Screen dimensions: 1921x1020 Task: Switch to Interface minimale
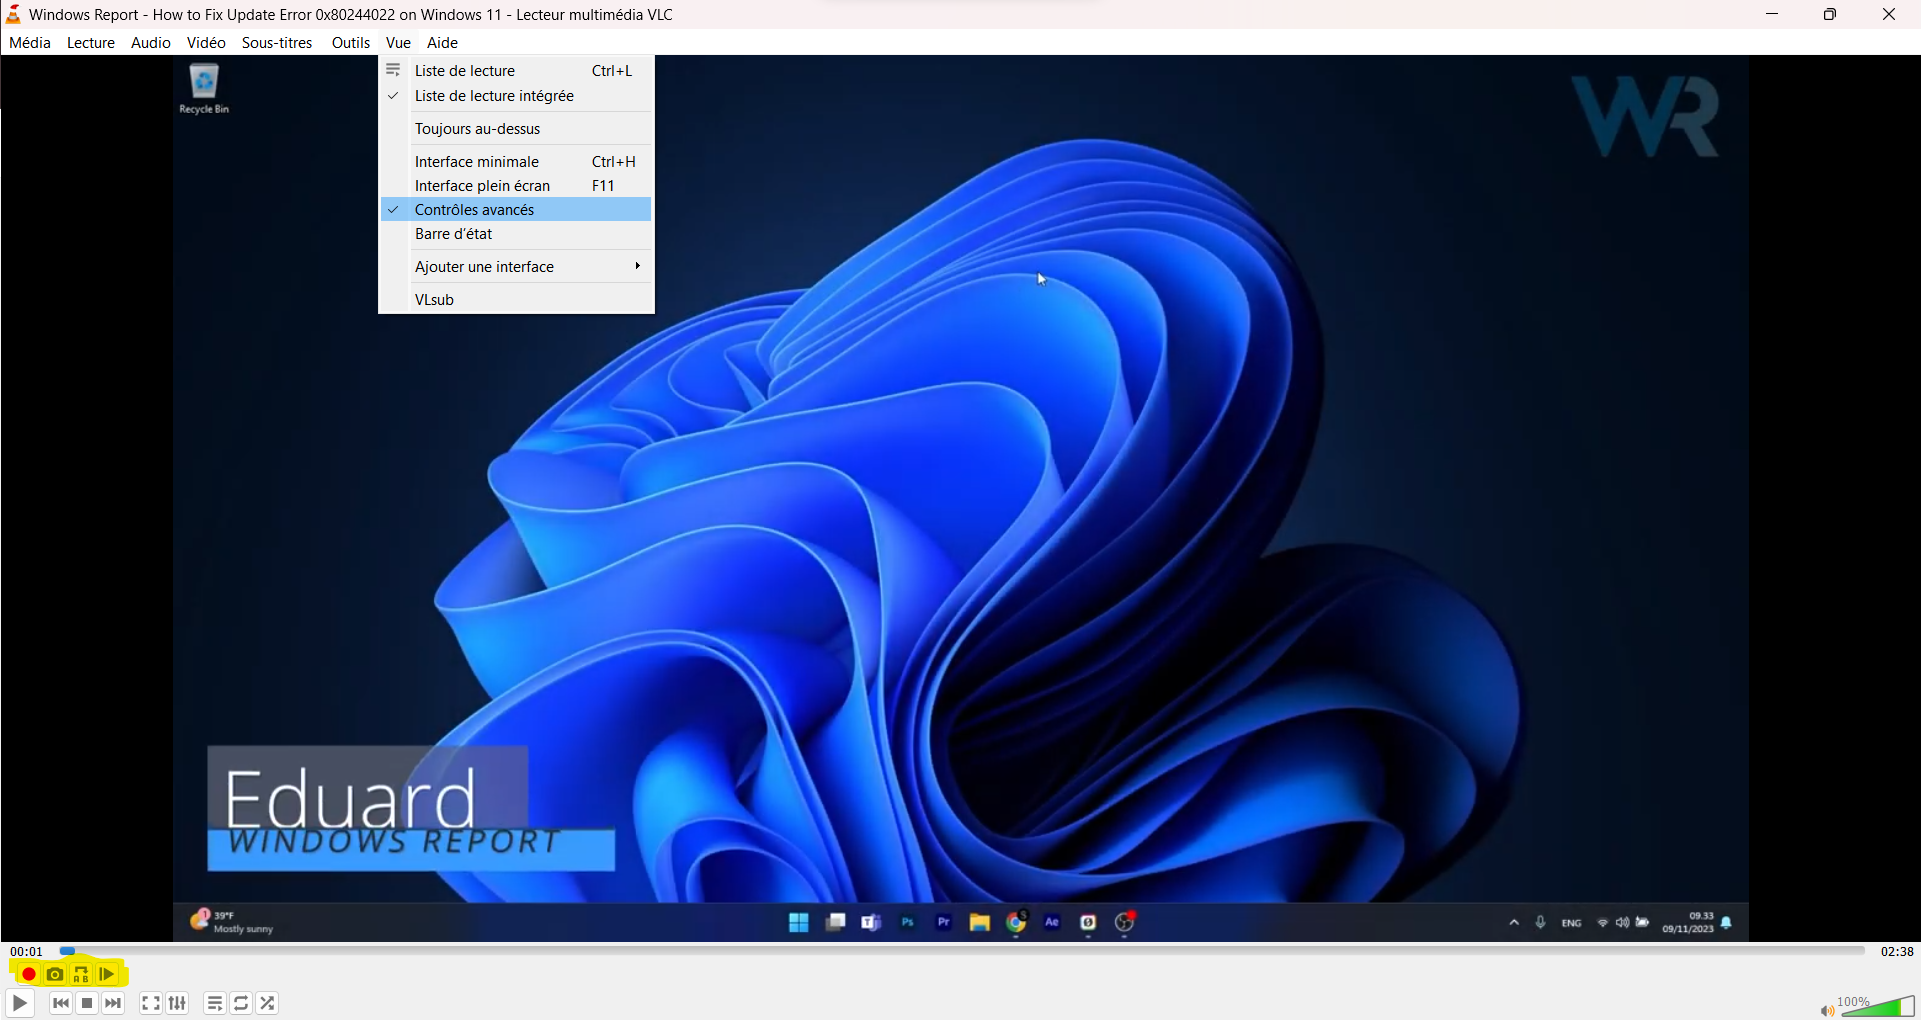[x=516, y=161]
